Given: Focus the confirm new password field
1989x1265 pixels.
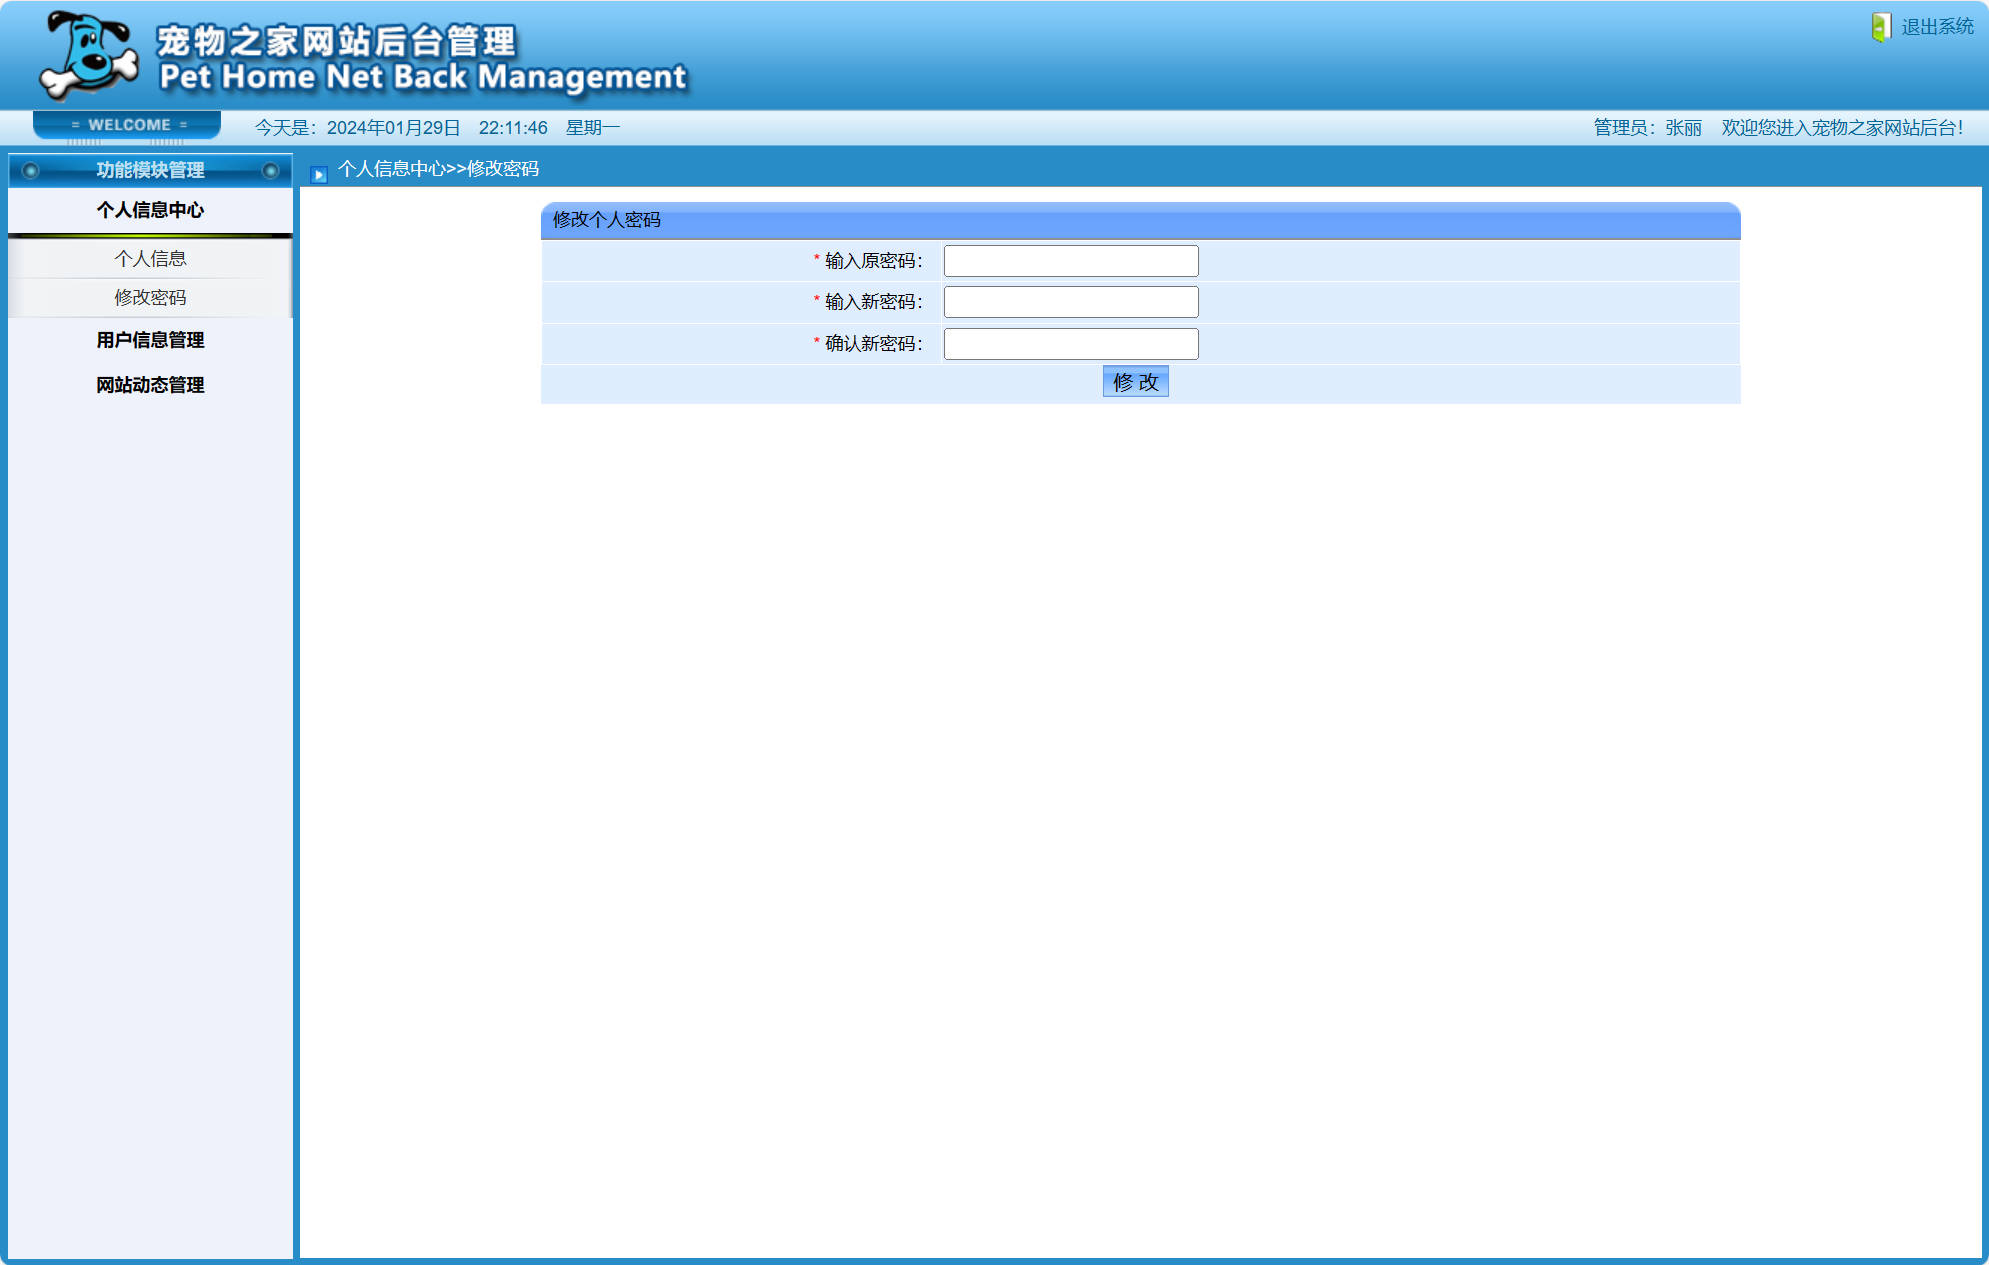Looking at the screenshot, I should 1070,344.
